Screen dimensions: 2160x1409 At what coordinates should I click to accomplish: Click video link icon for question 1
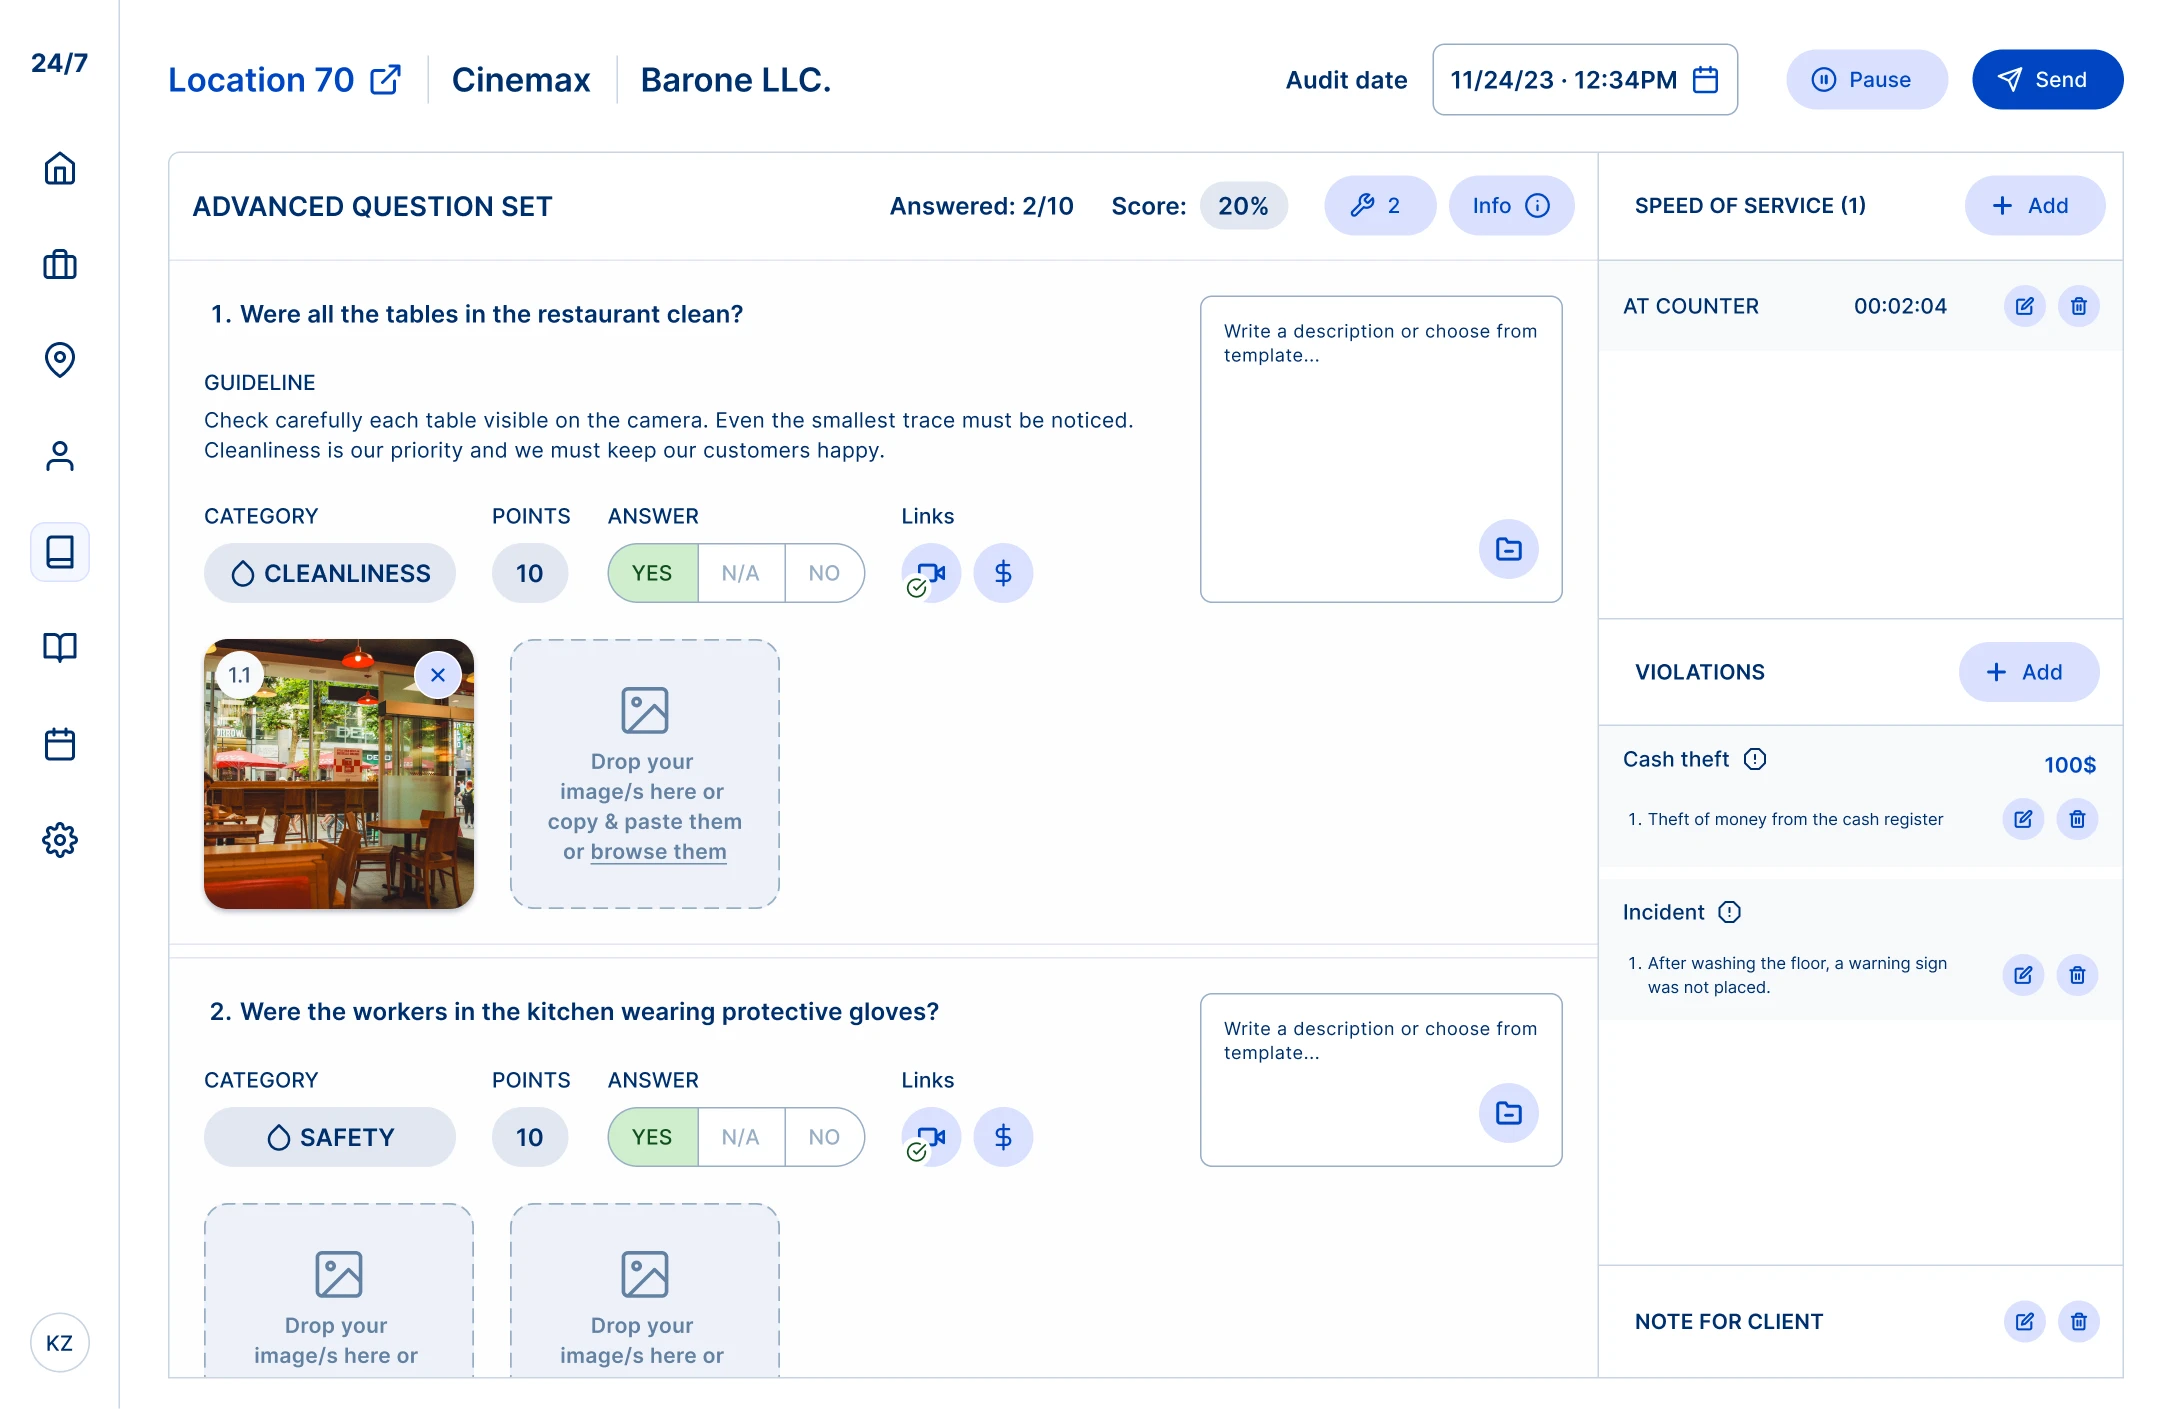931,573
